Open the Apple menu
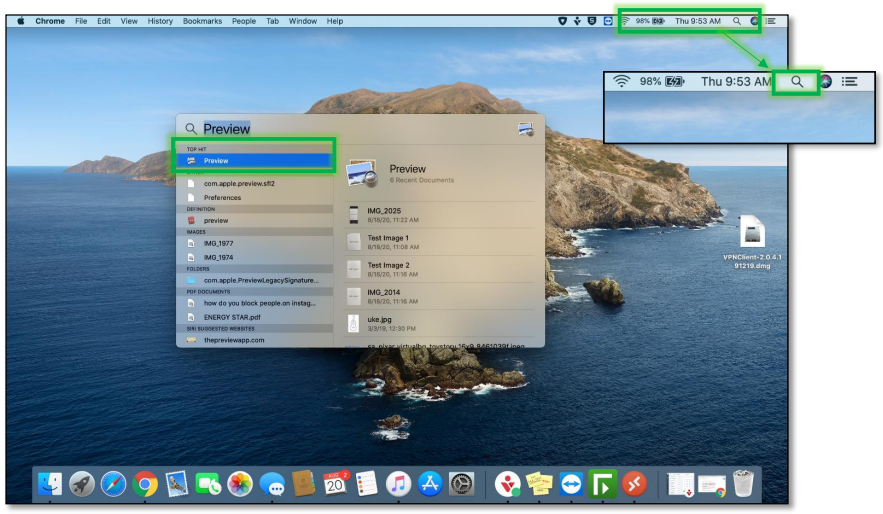 21,21
